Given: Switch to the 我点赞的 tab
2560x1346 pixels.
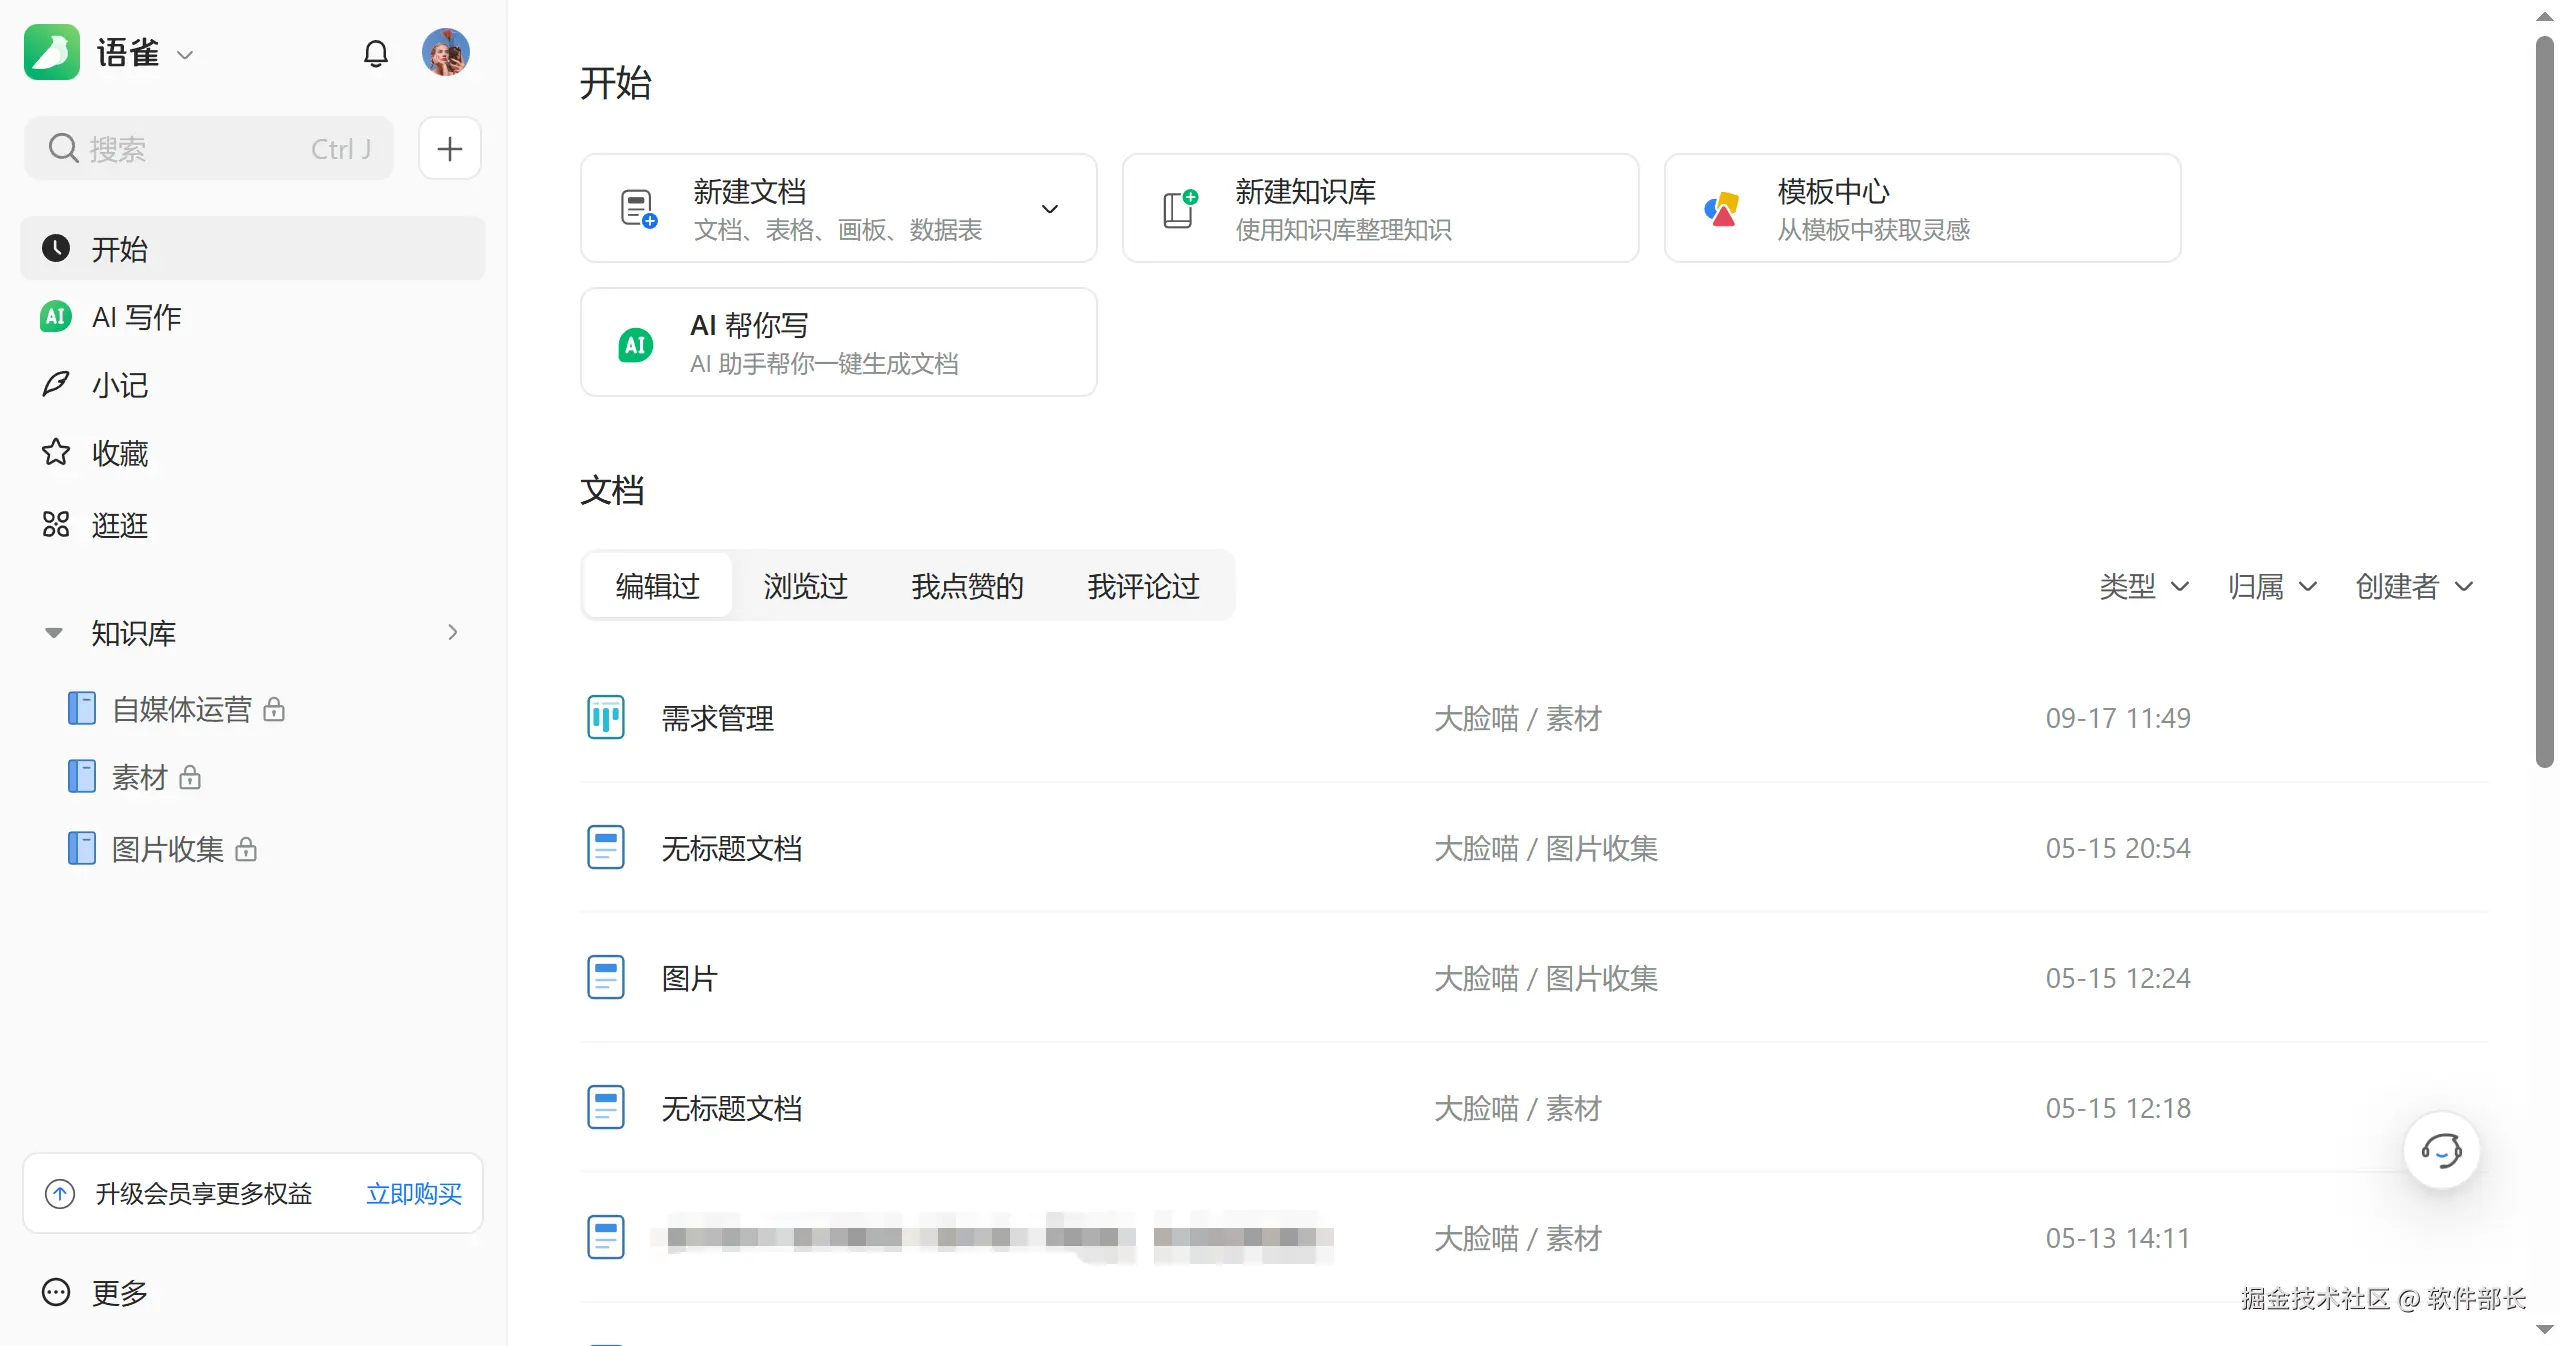Looking at the screenshot, I should (966, 586).
